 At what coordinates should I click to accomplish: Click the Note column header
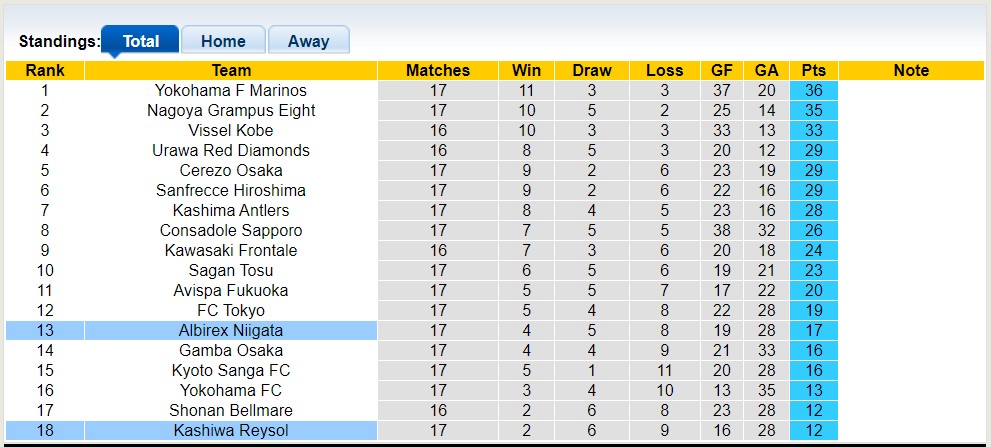pos(911,70)
